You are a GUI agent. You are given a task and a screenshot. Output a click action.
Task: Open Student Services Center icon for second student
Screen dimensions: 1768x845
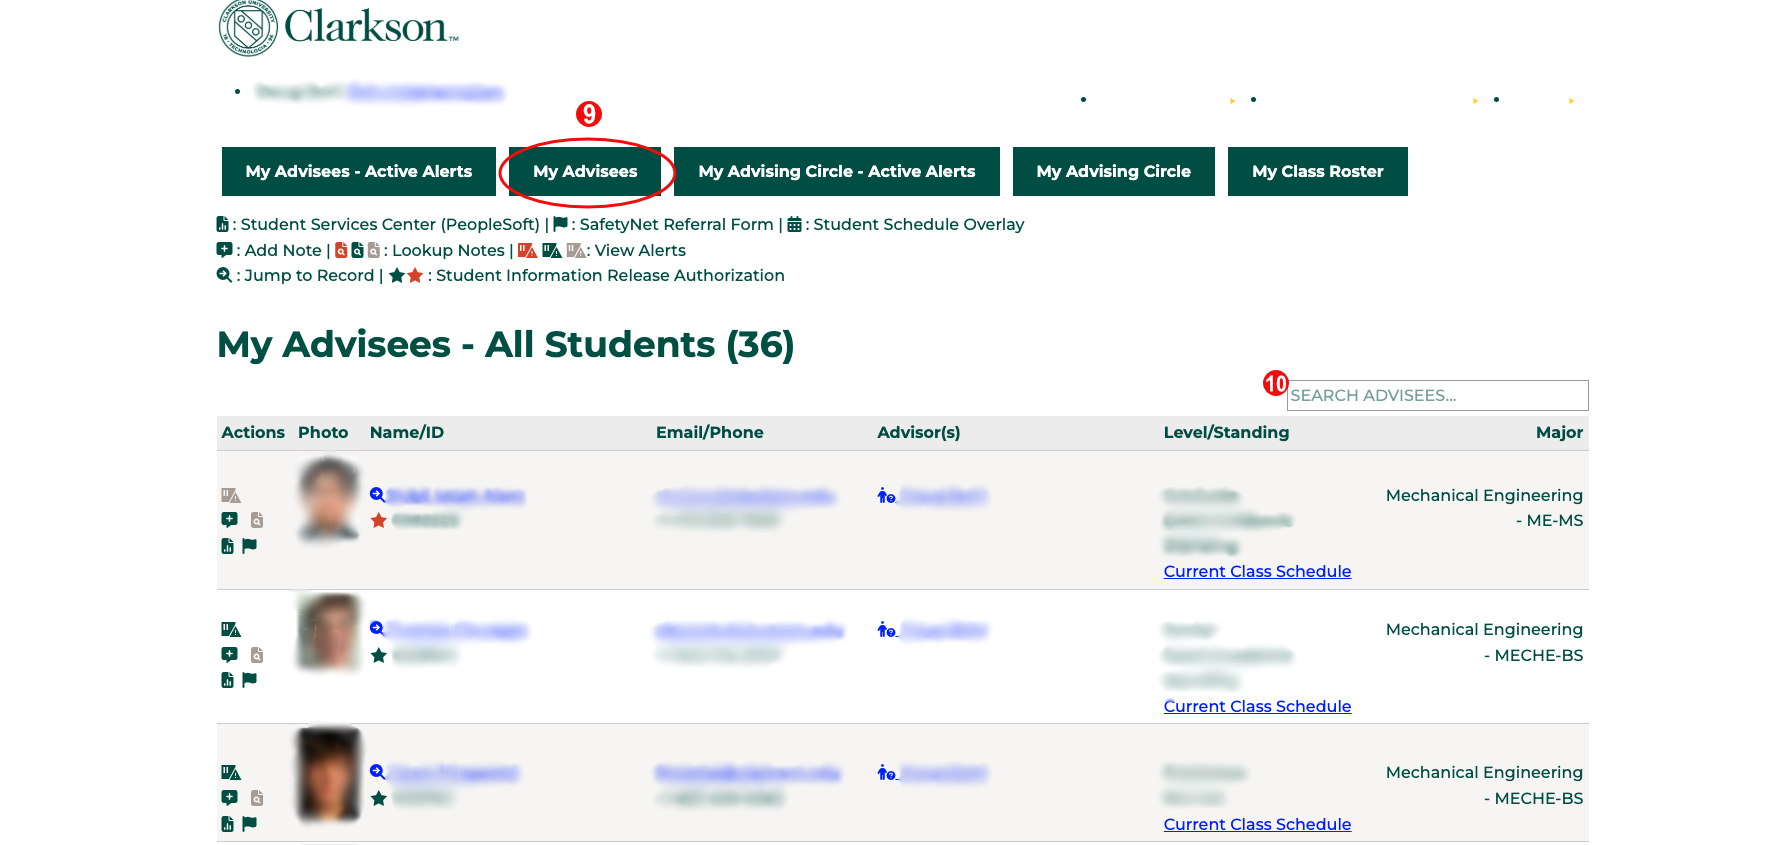228,681
